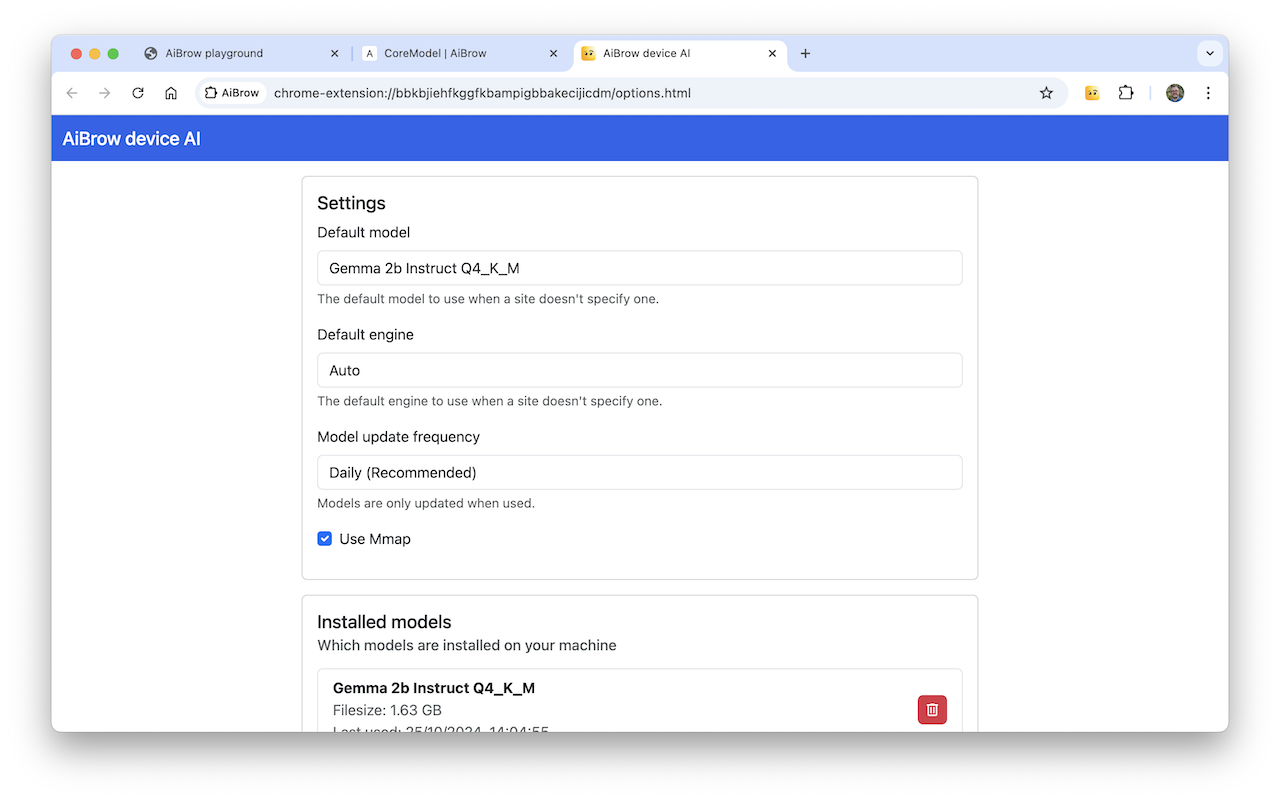
Task: Open the Extensions puzzle icon
Action: [x=1126, y=92]
